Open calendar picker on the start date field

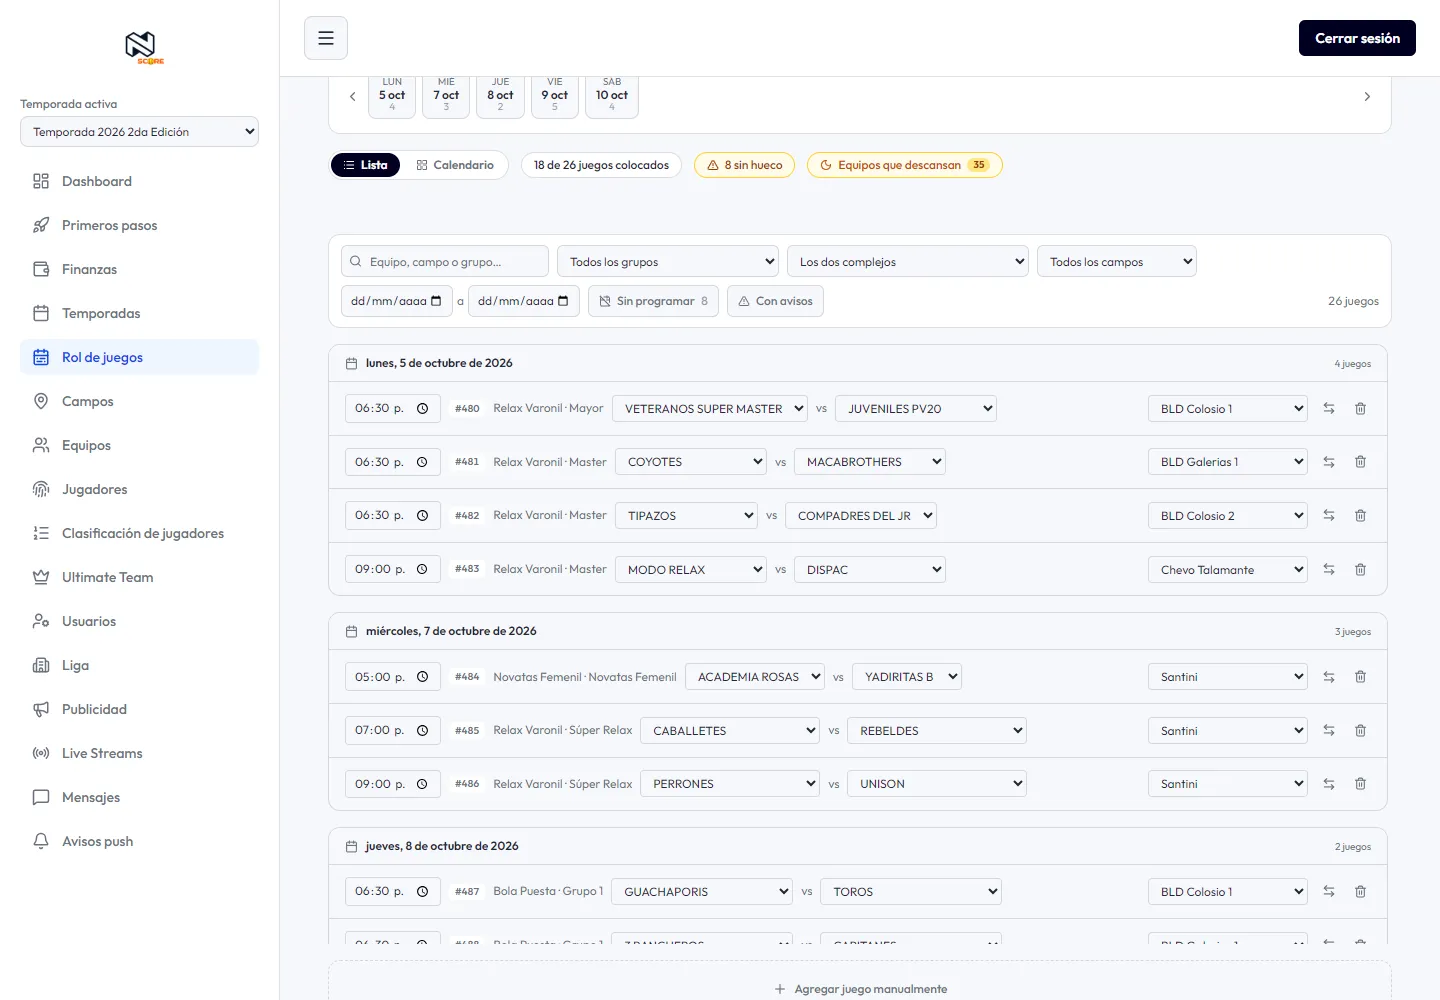click(436, 301)
